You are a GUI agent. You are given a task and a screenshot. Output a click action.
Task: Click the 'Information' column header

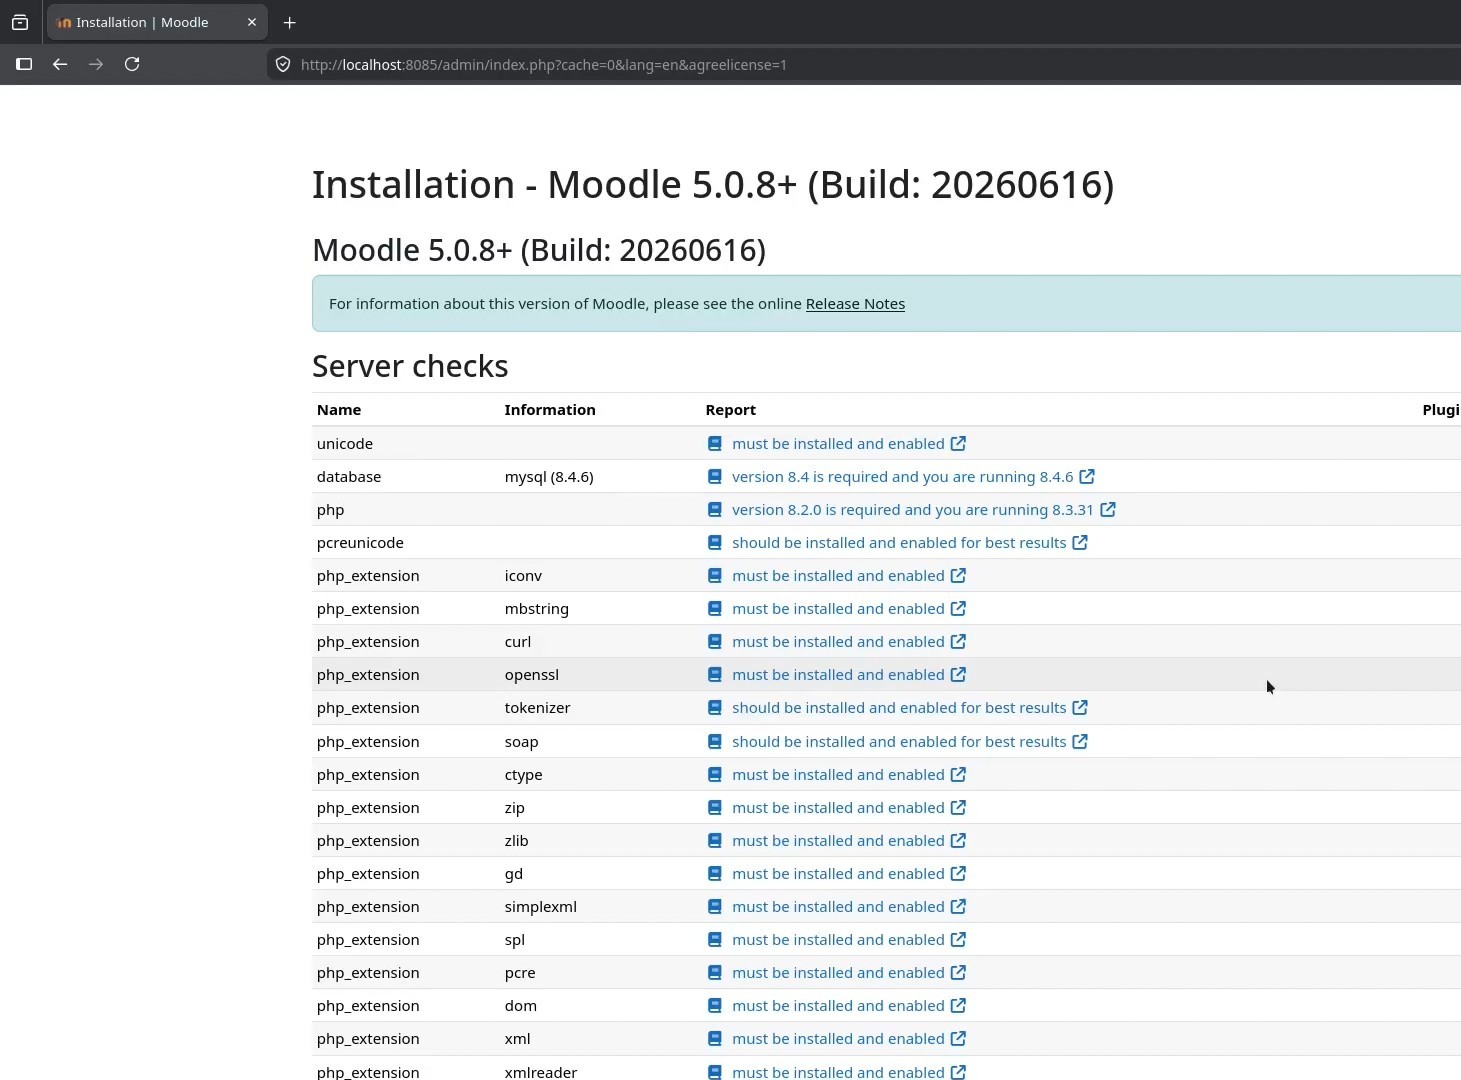click(x=550, y=410)
